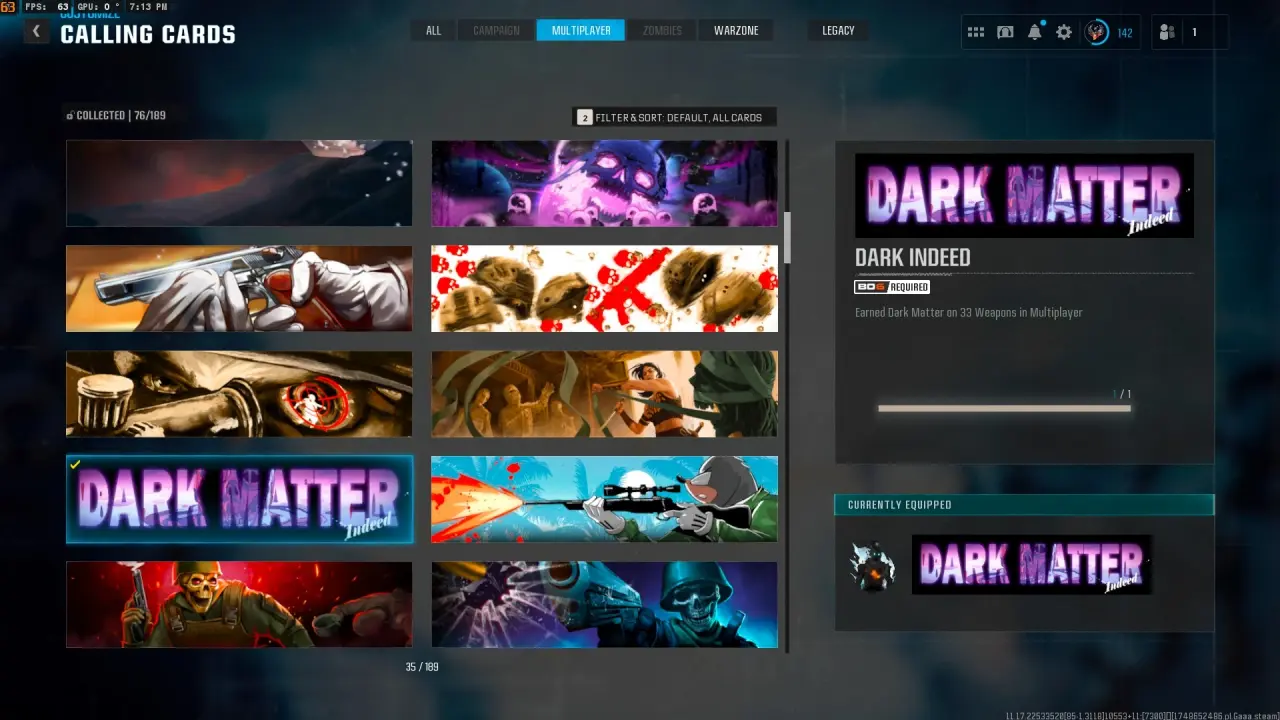Click the calling card list scrollbar
The width and height of the screenshot is (1280, 720).
click(787, 237)
